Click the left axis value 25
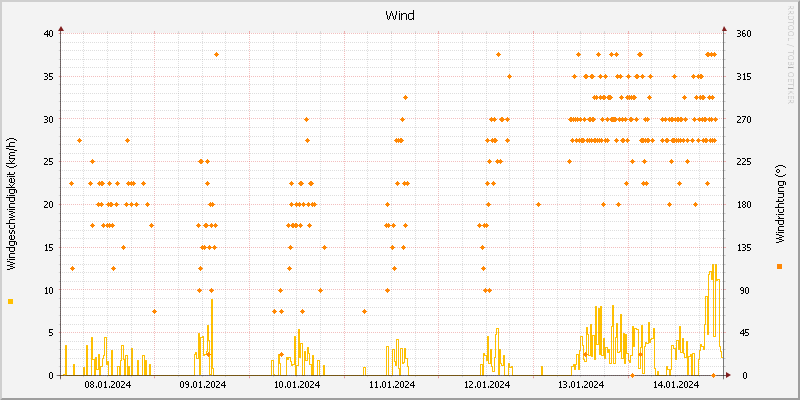Screen dimensions: 800x400 tap(48, 162)
